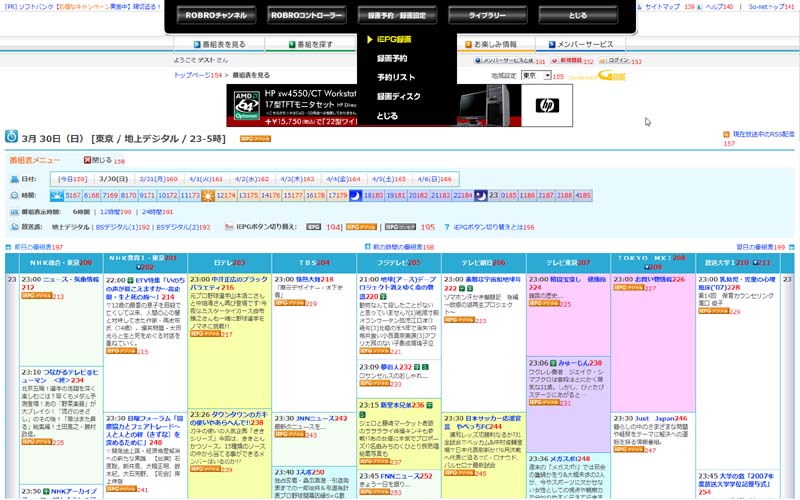Select 録画ディスク in the dropdown menu
800x500 pixels.
(398, 96)
